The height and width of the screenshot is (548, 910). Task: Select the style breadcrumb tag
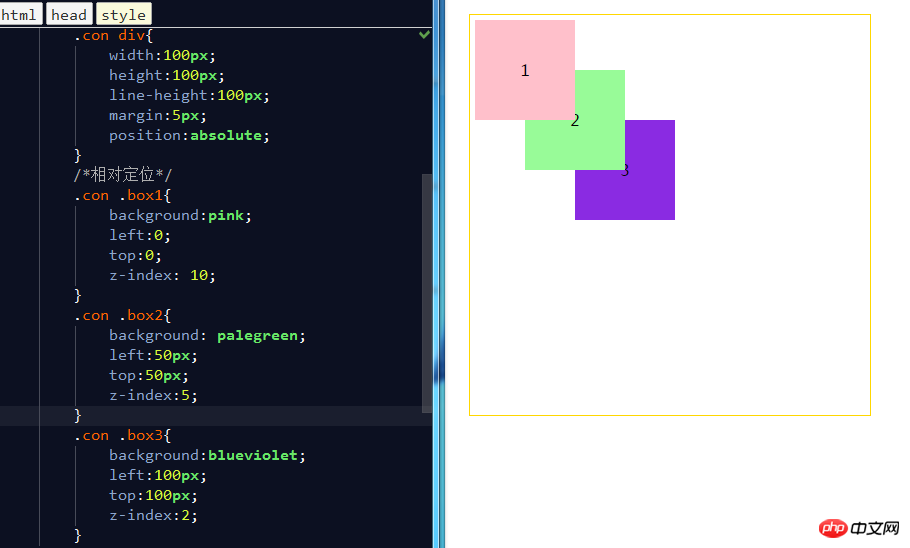(124, 15)
